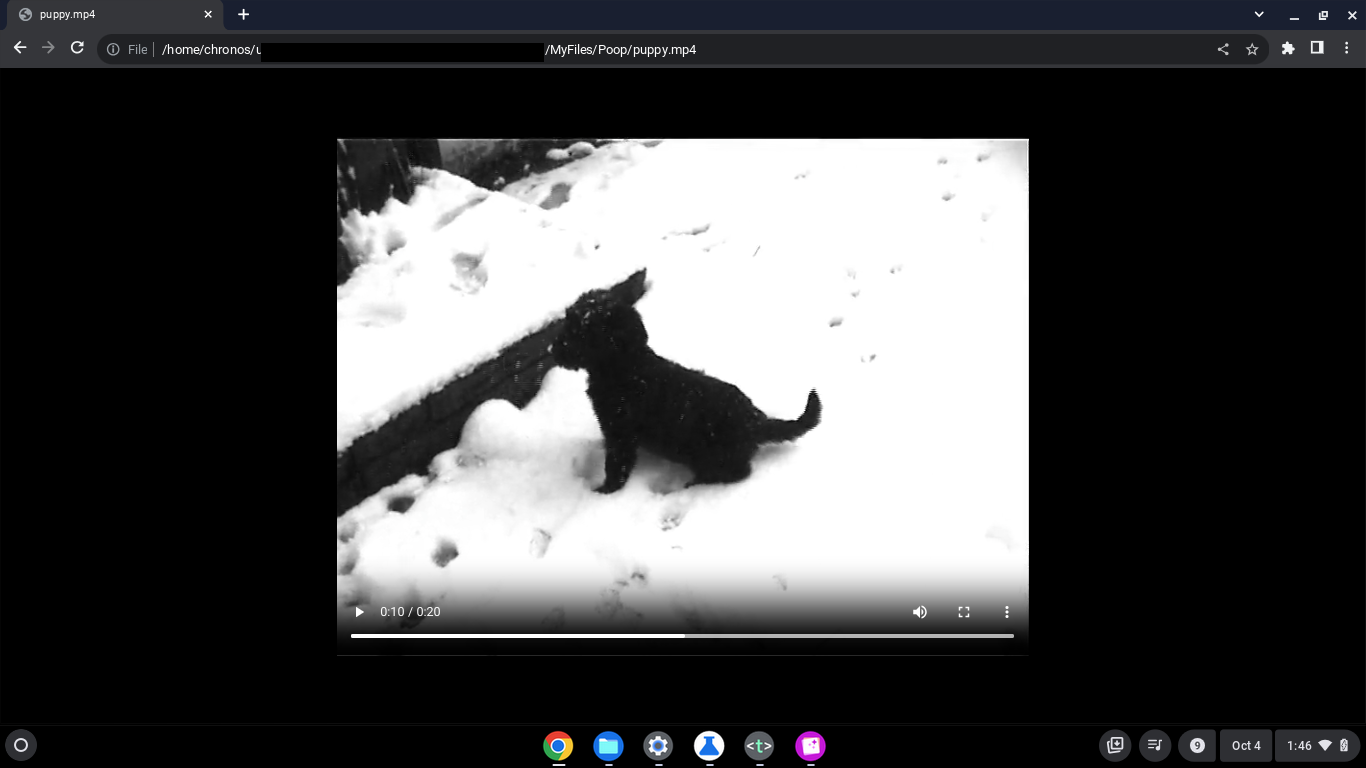Viewport: 1366px width, 768px height.
Task: Toggle fullscreen playback of the video
Action: (963, 611)
